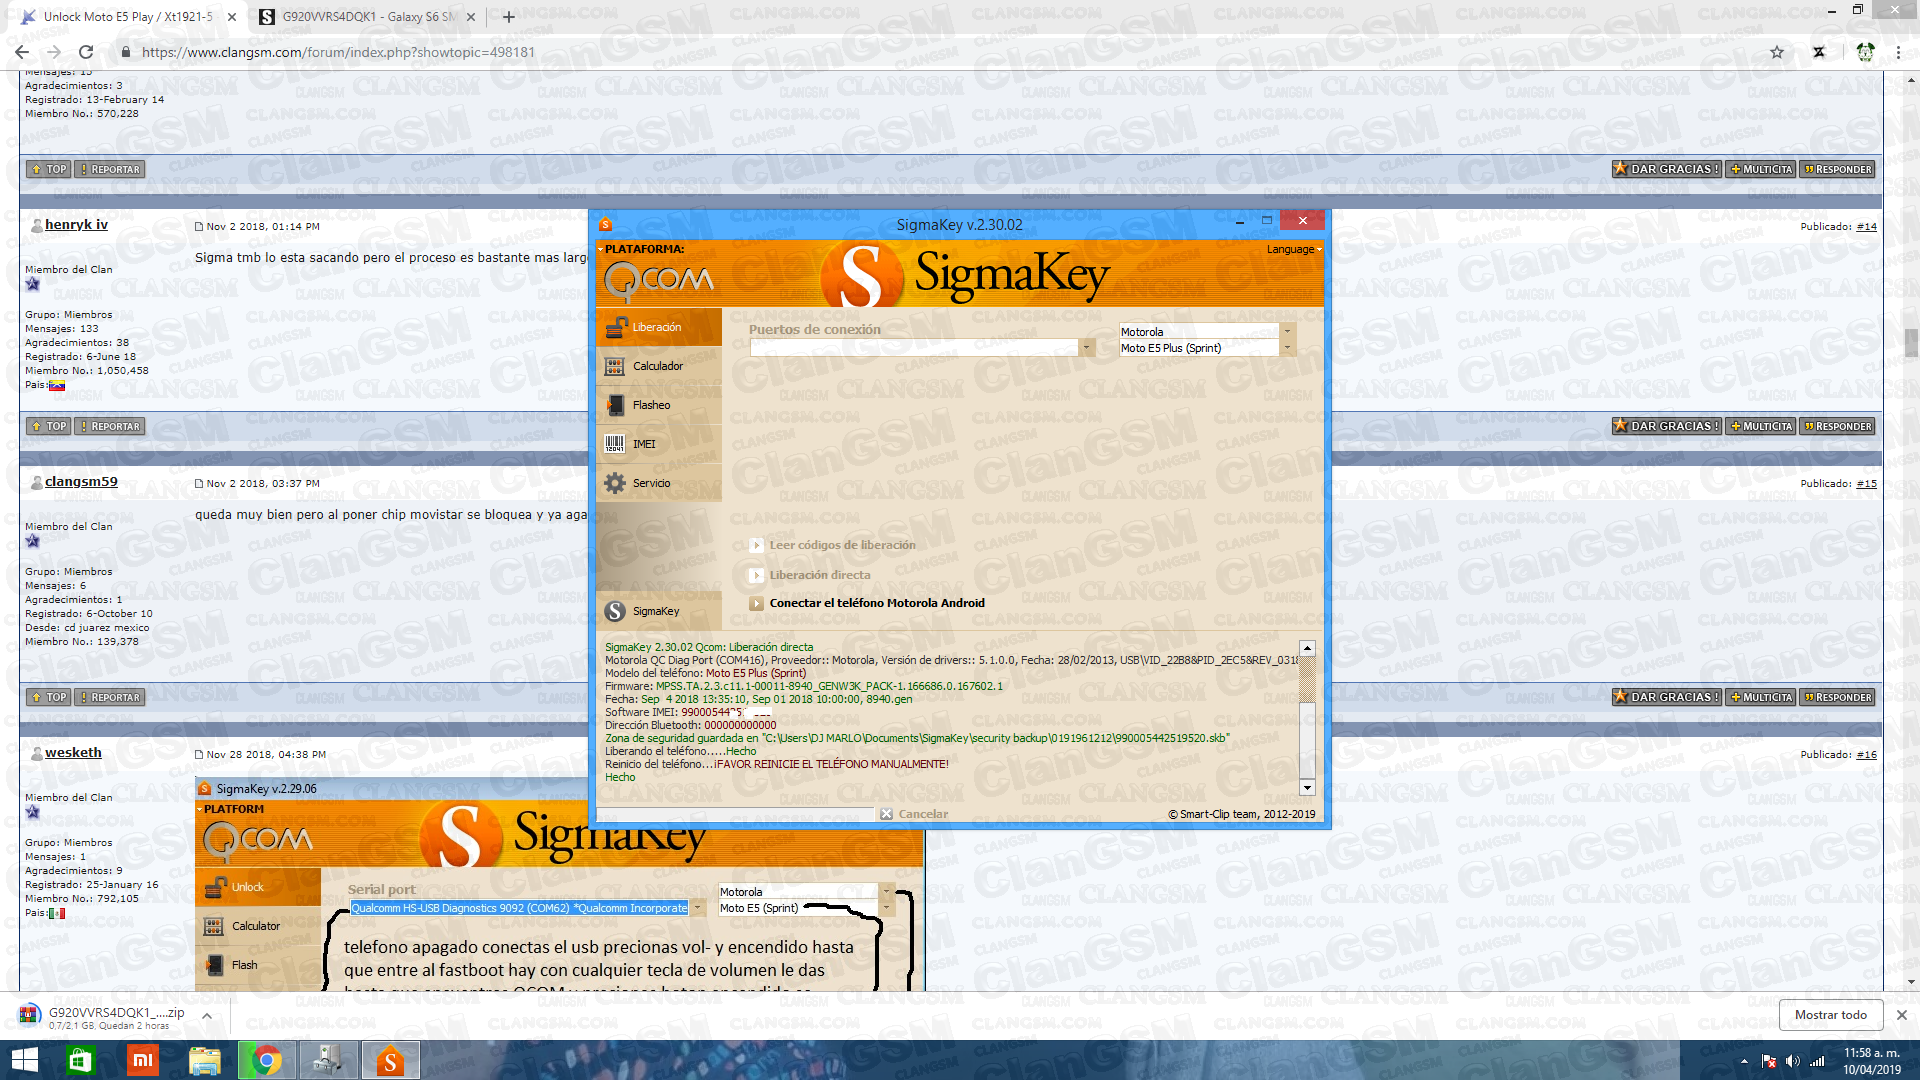This screenshot has width=1920, height=1080.
Task: Click the Cancelar X icon in SigmaKey
Action: [x=886, y=814]
